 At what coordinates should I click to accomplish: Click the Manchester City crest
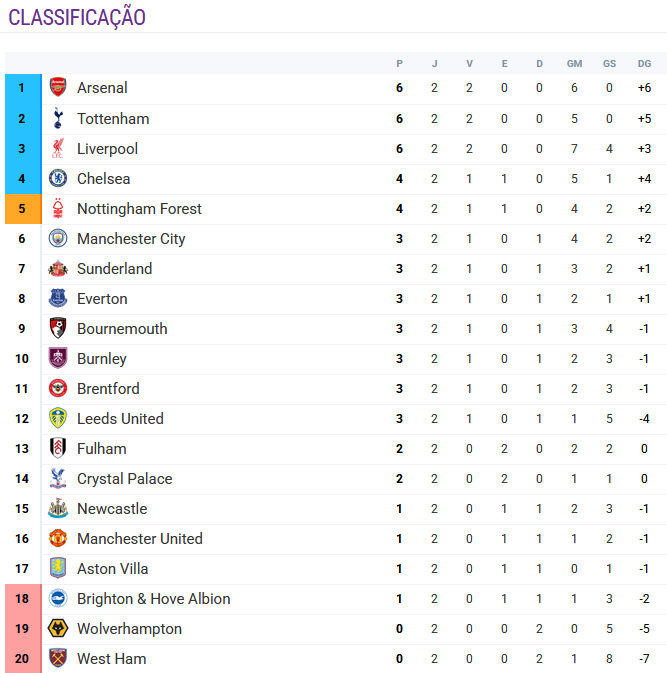(58, 239)
